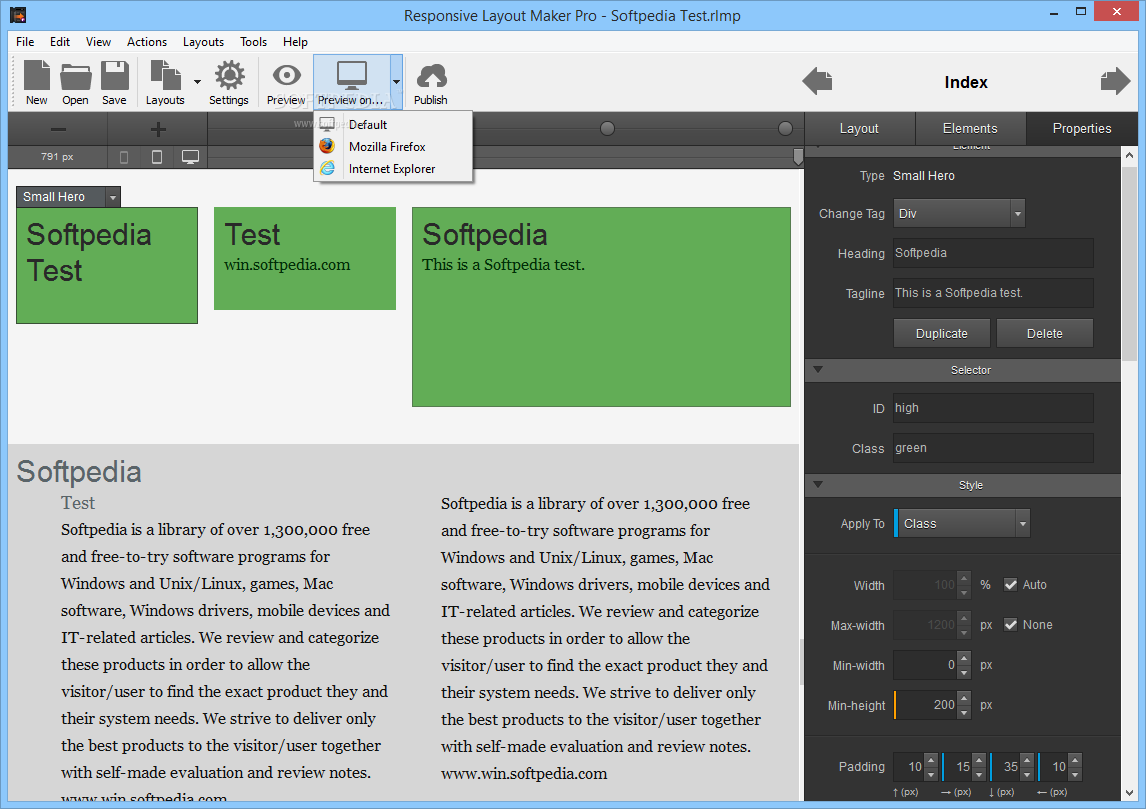Click the New file toolbar icon
This screenshot has height=809, width=1146.
click(x=37, y=82)
